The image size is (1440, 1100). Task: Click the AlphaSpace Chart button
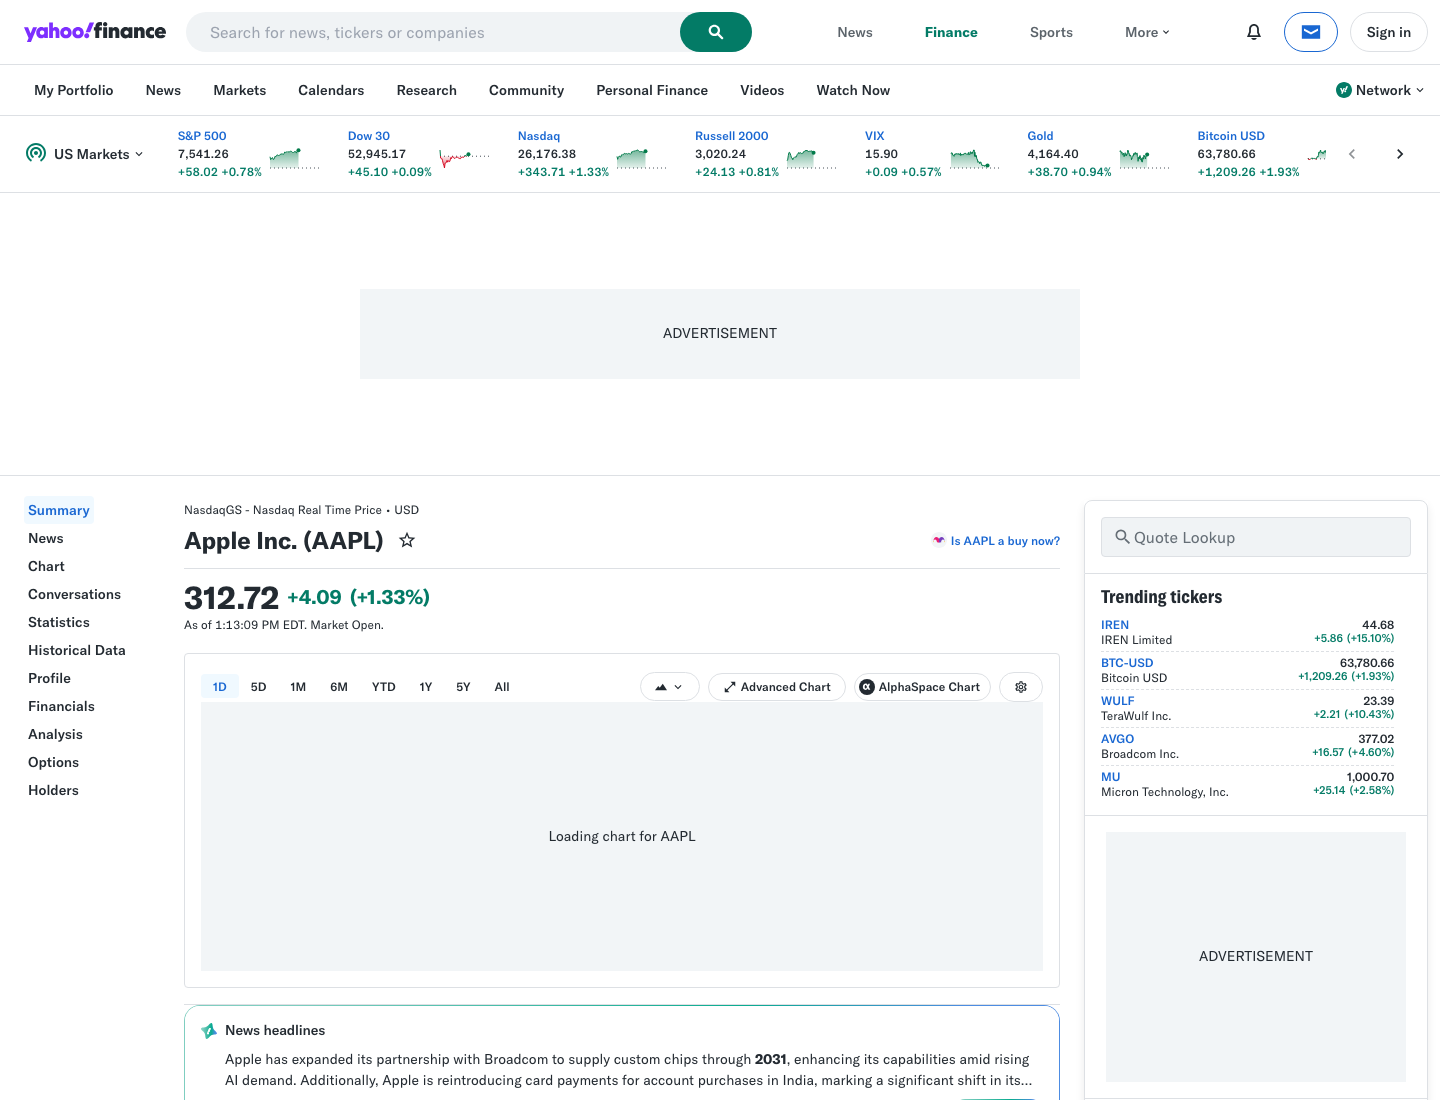920,687
